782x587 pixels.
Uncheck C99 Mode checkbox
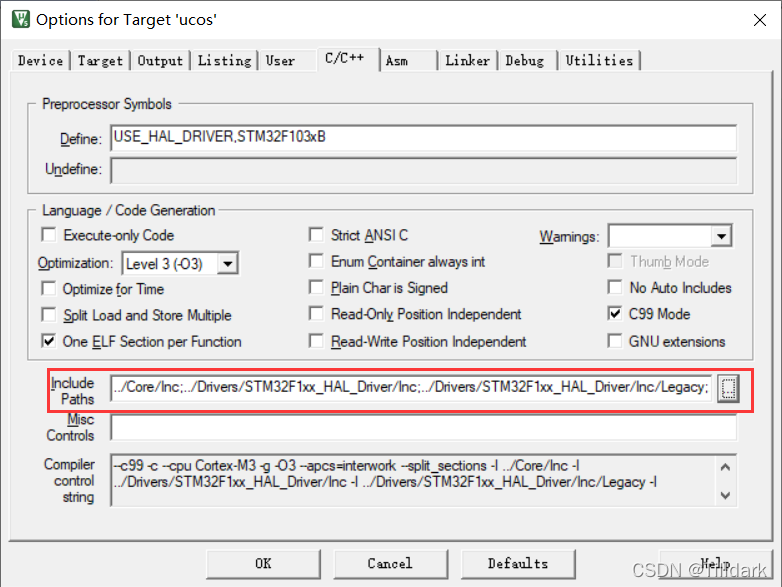(615, 314)
